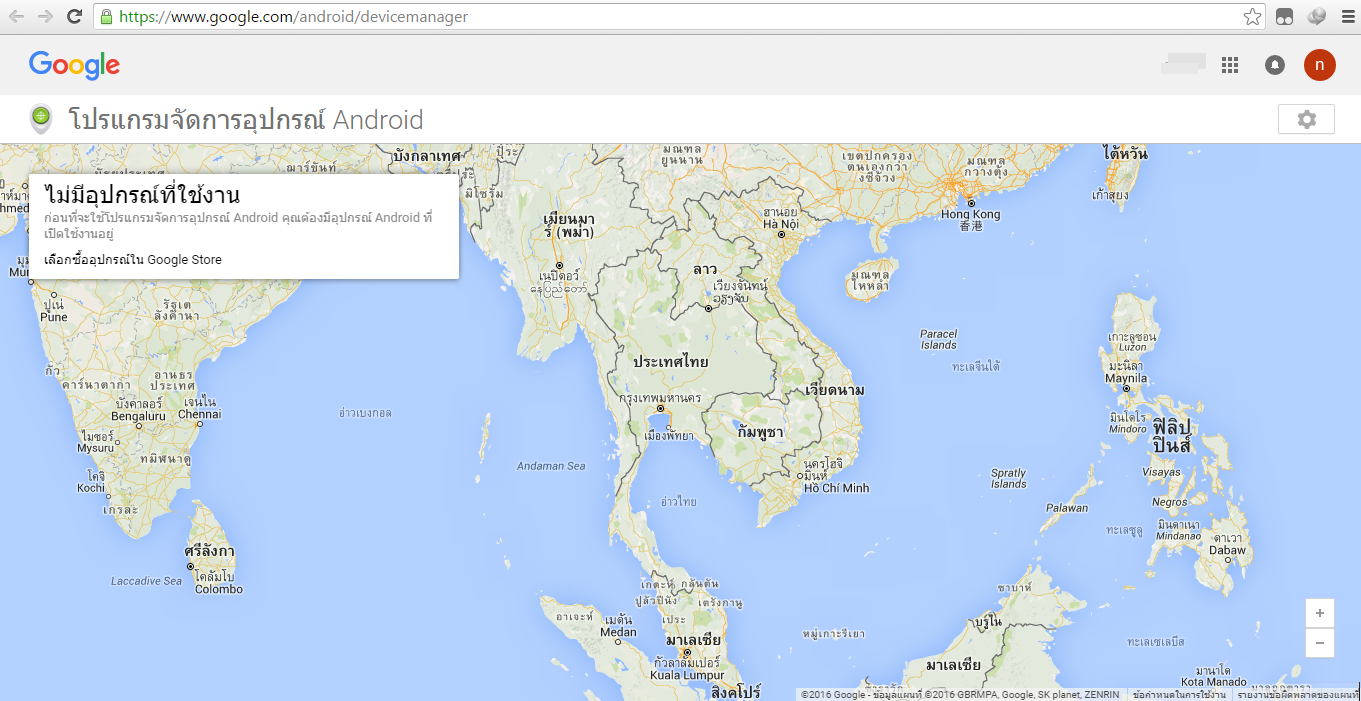This screenshot has width=1361, height=701.
Task: Click the Dabaw city label
Action: pos(1227,550)
